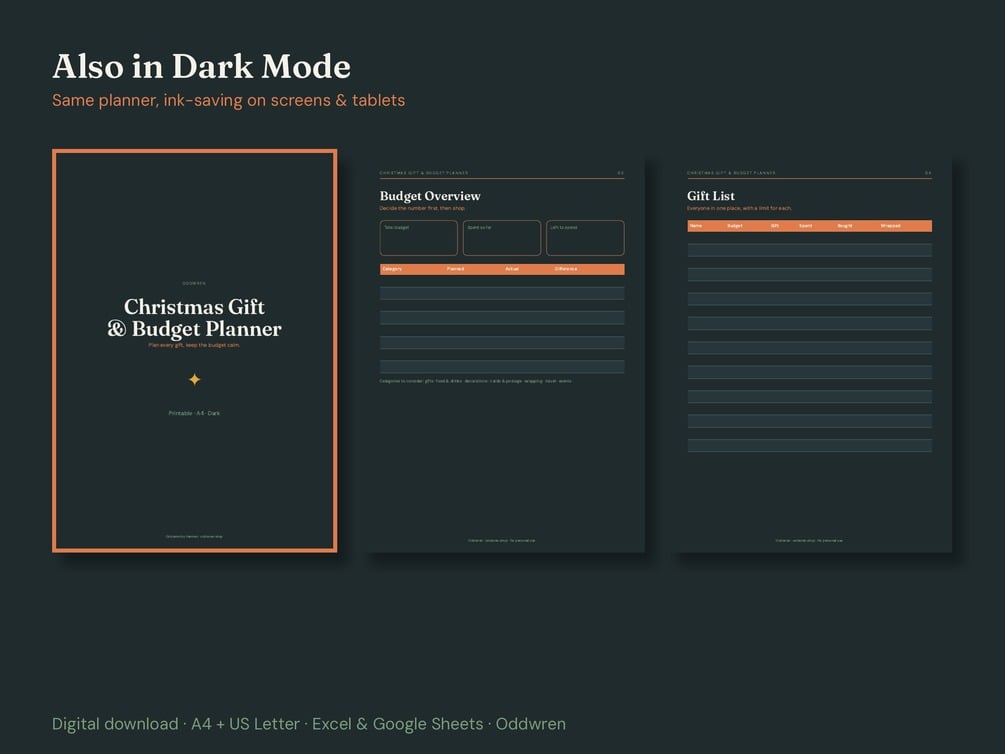Click the Left to spend box
Viewport: 1005px width, 754px height.
click(585, 238)
